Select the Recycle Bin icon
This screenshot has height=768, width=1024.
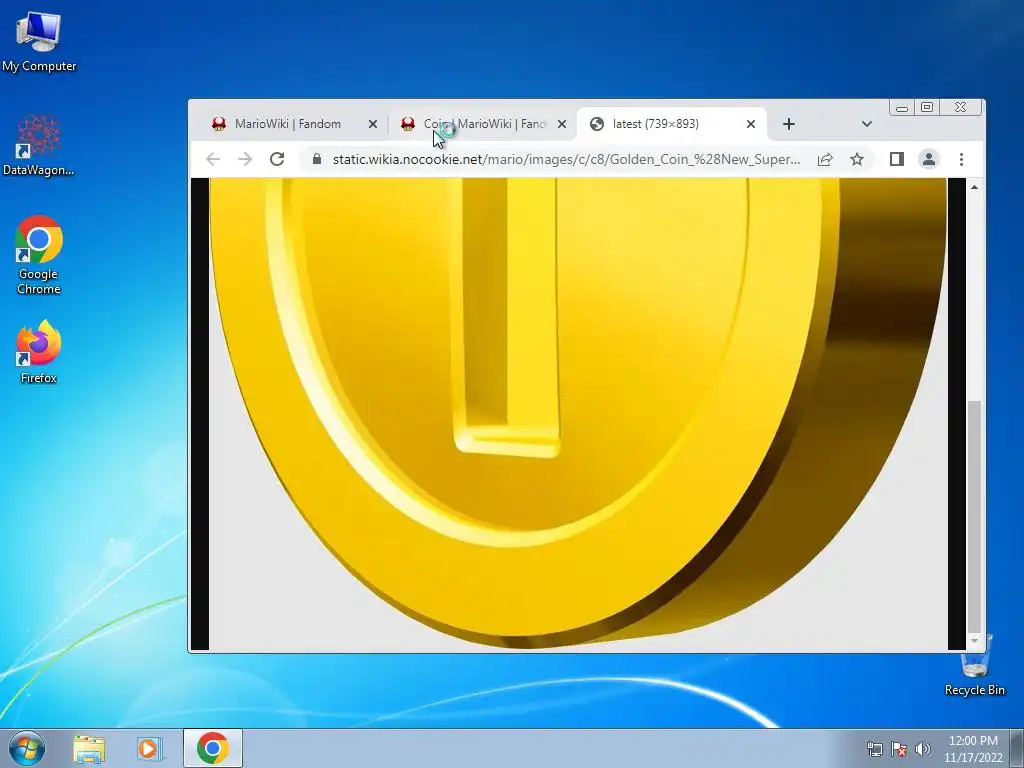(974, 664)
